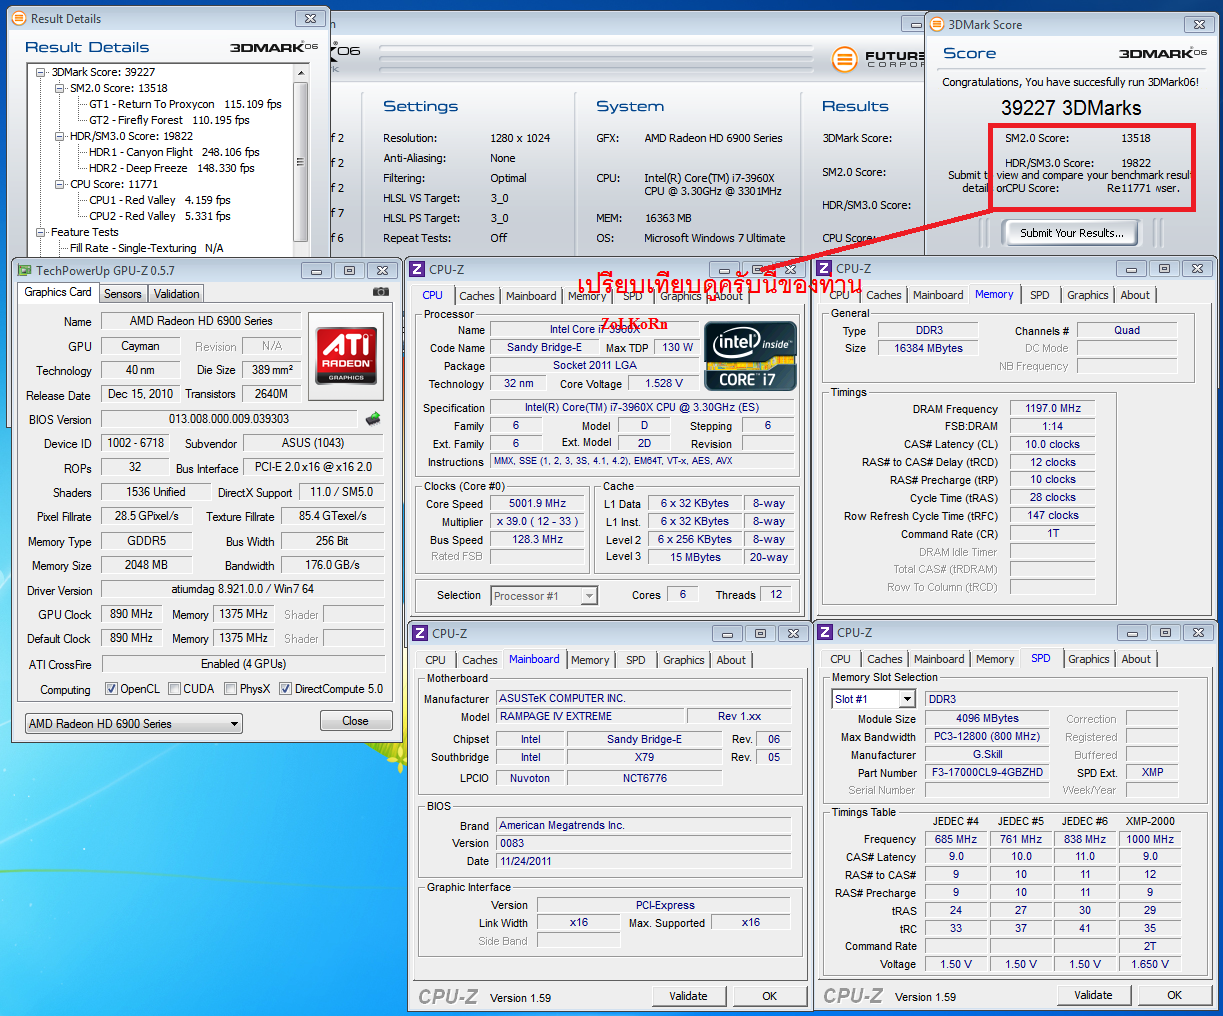Click the BIOS save chip icon
Image resolution: width=1223 pixels, height=1016 pixels.
[373, 419]
